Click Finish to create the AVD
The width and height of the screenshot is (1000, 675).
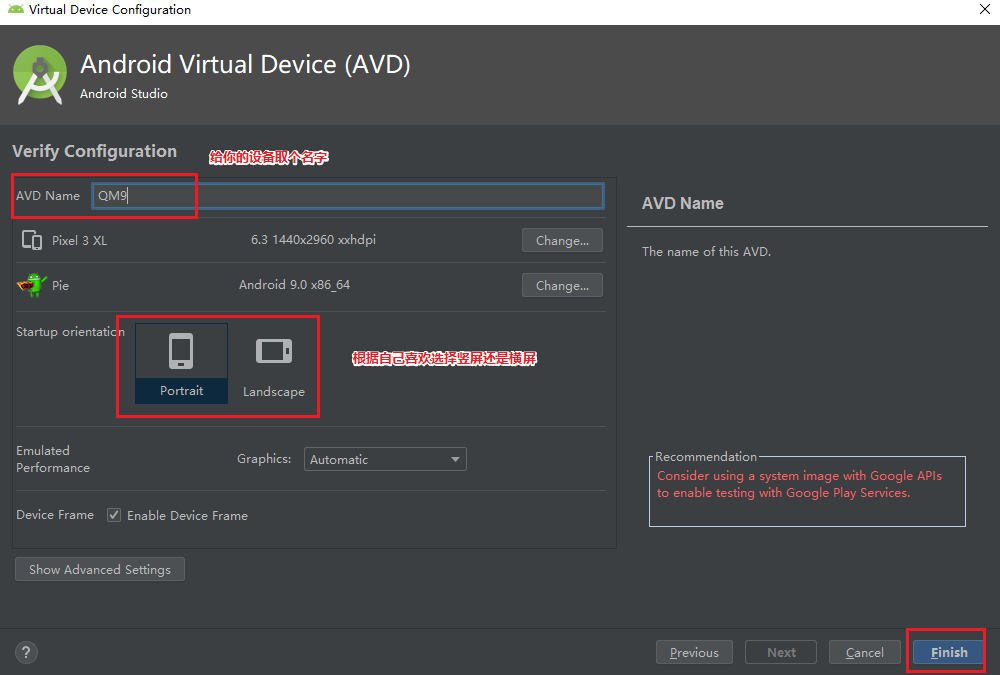[948, 652]
